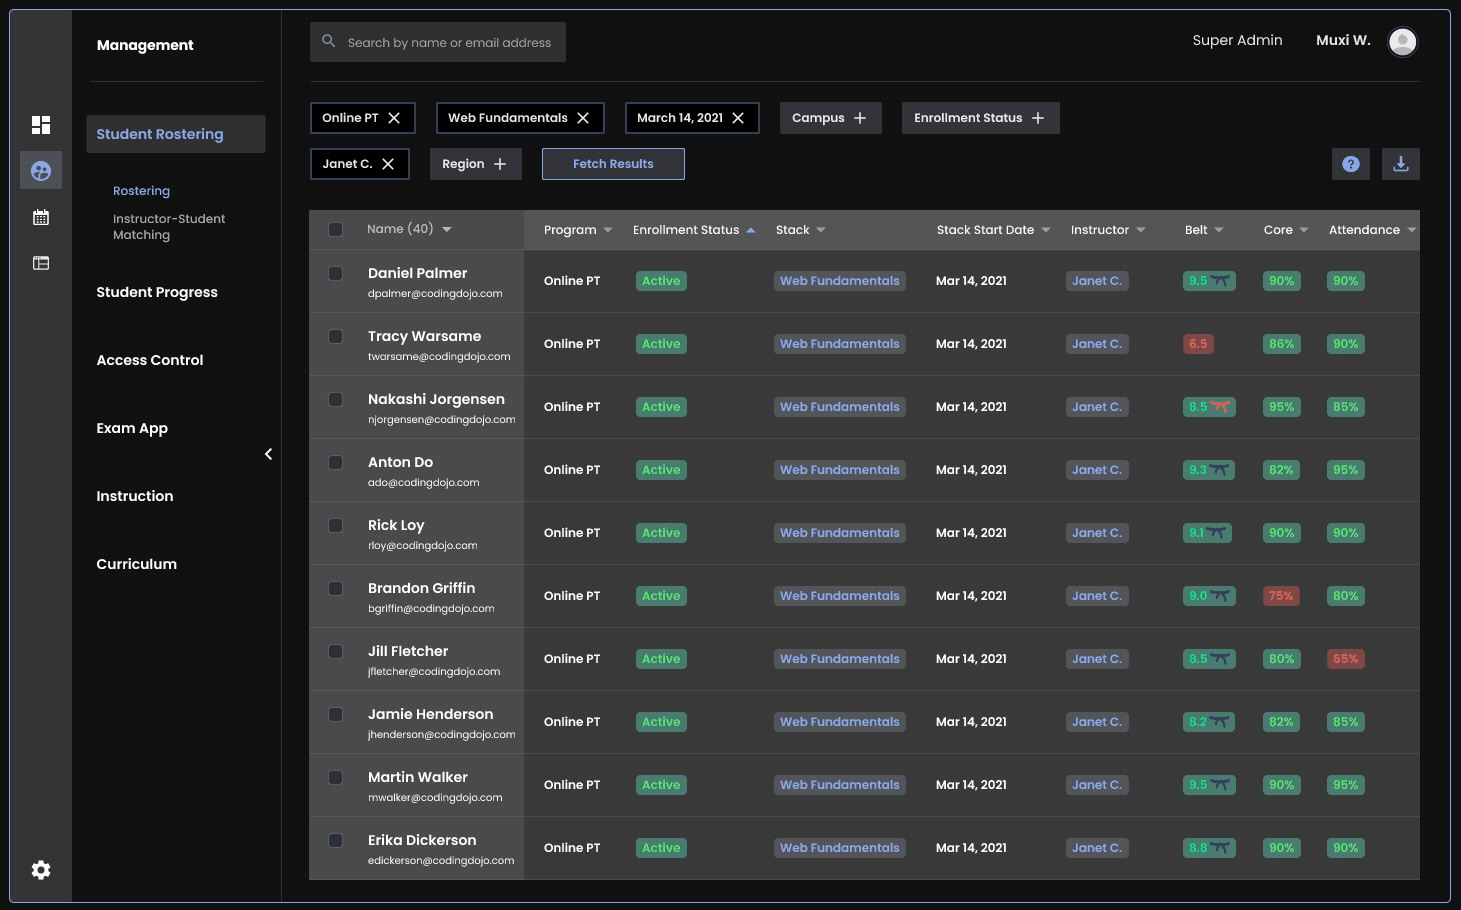Viewport: 1461px width, 910px height.
Task: Remove the Online PT filter
Action: (x=394, y=118)
